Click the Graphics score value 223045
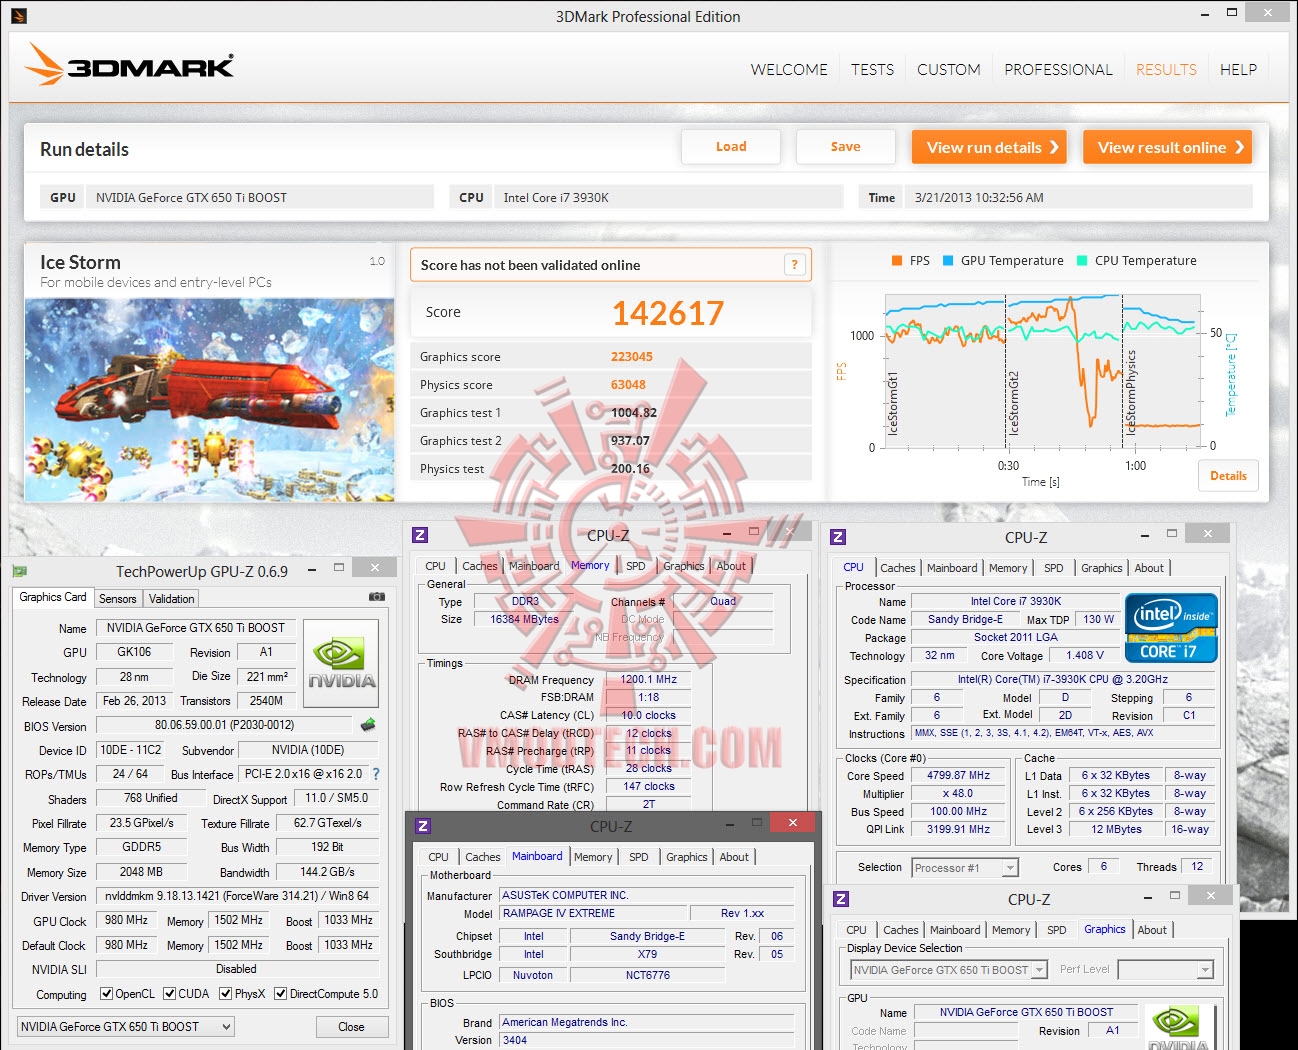This screenshot has width=1298, height=1050. [x=632, y=357]
